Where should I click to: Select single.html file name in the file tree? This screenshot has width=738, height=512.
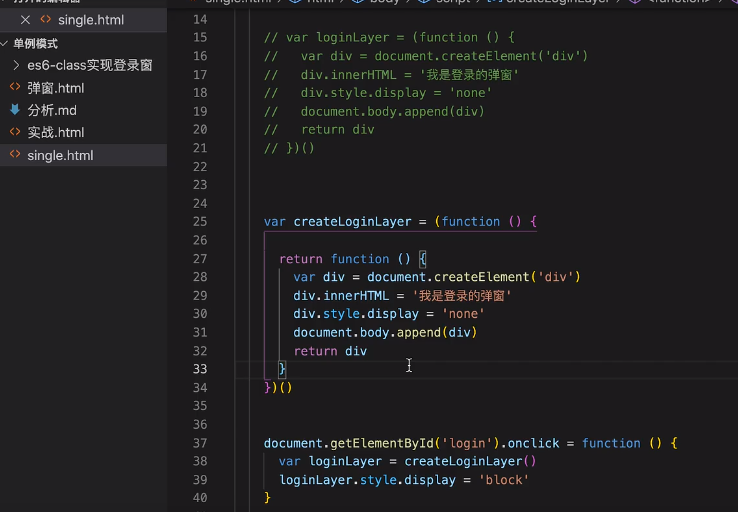(60, 155)
